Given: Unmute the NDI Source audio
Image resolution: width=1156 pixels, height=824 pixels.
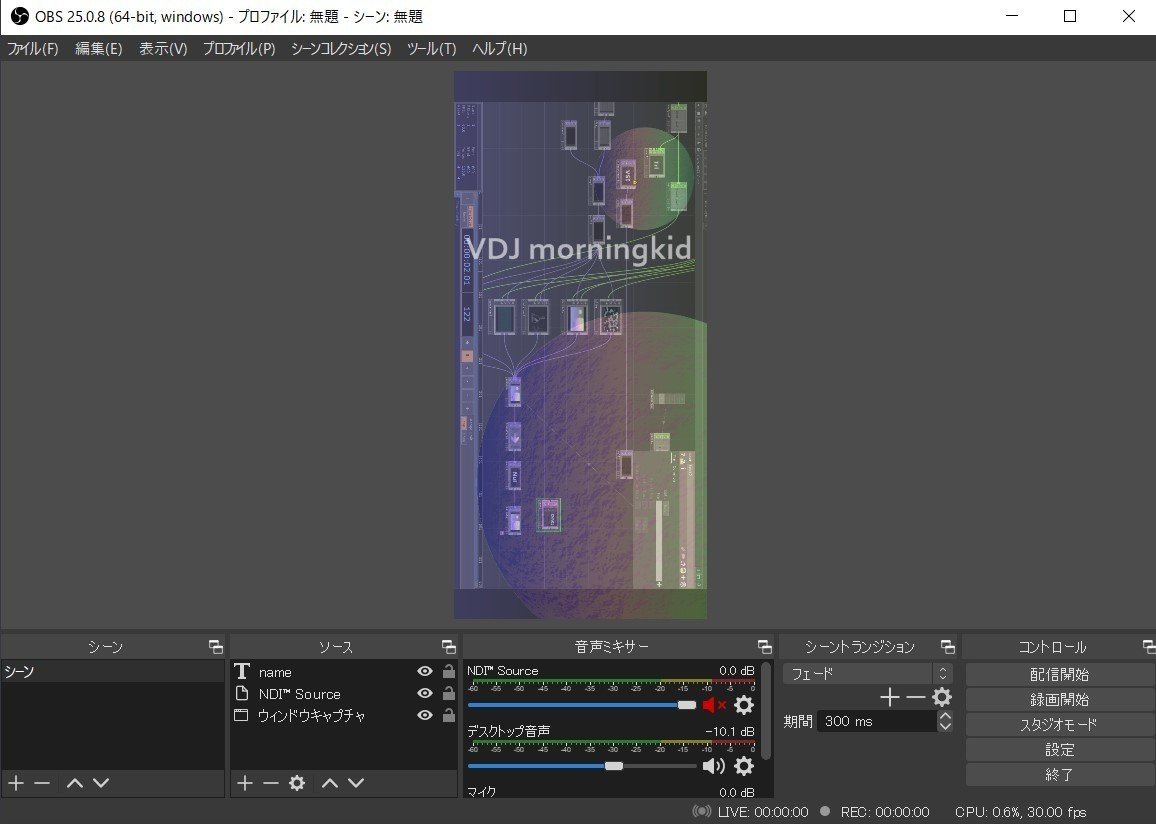Looking at the screenshot, I should click(714, 705).
